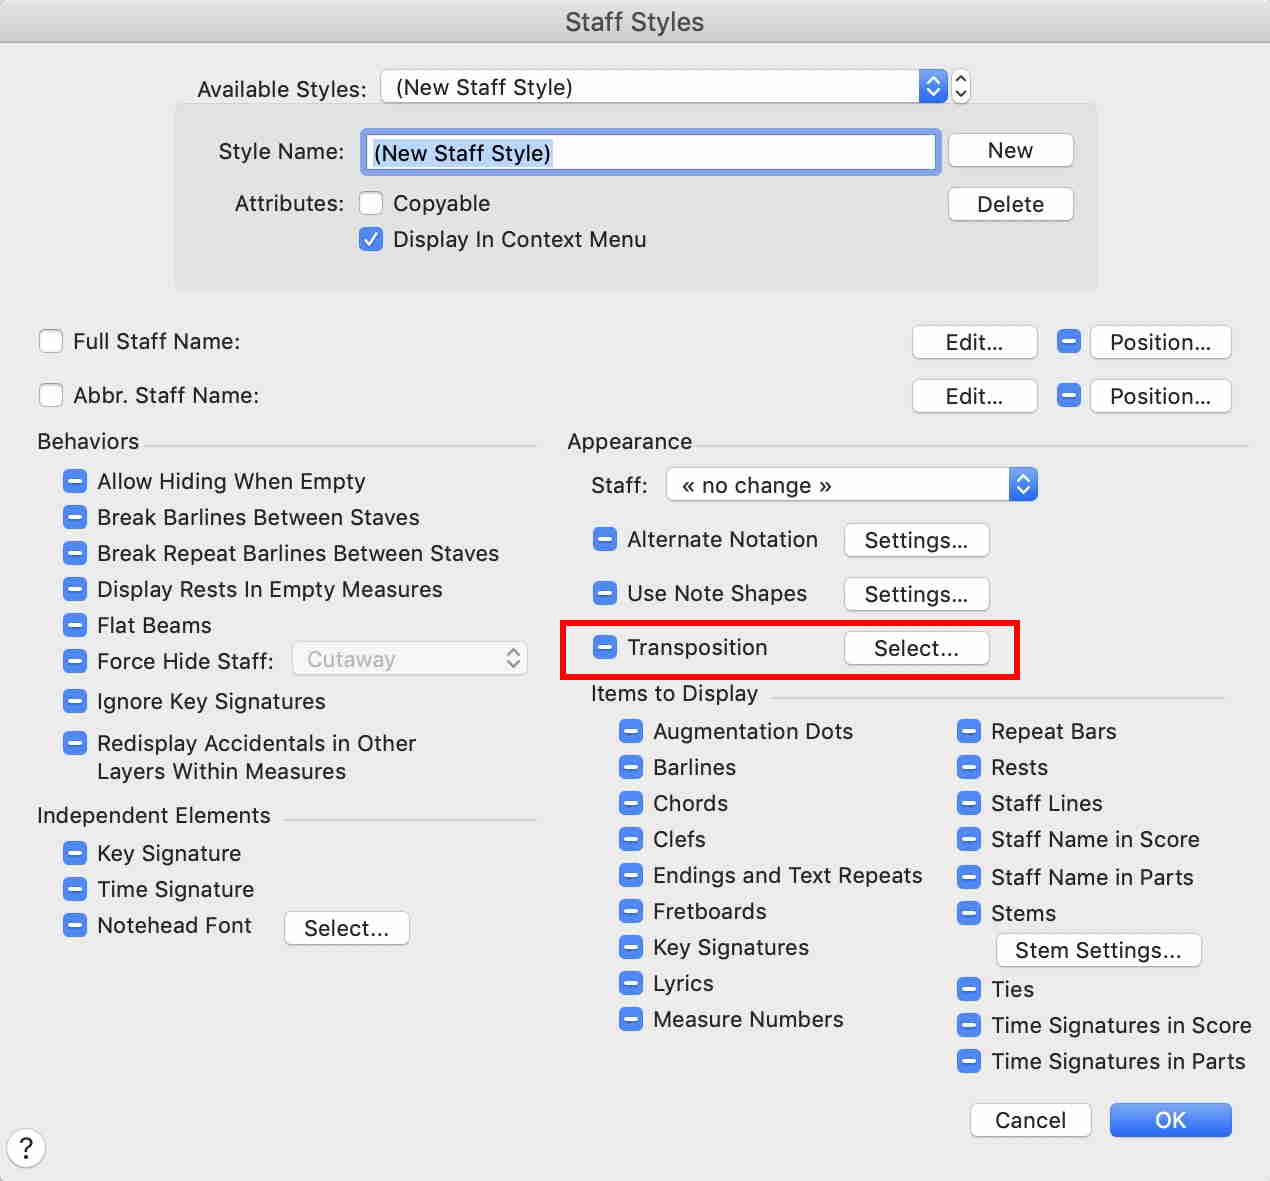
Task: Click Select button next to Transposition
Action: coord(916,648)
